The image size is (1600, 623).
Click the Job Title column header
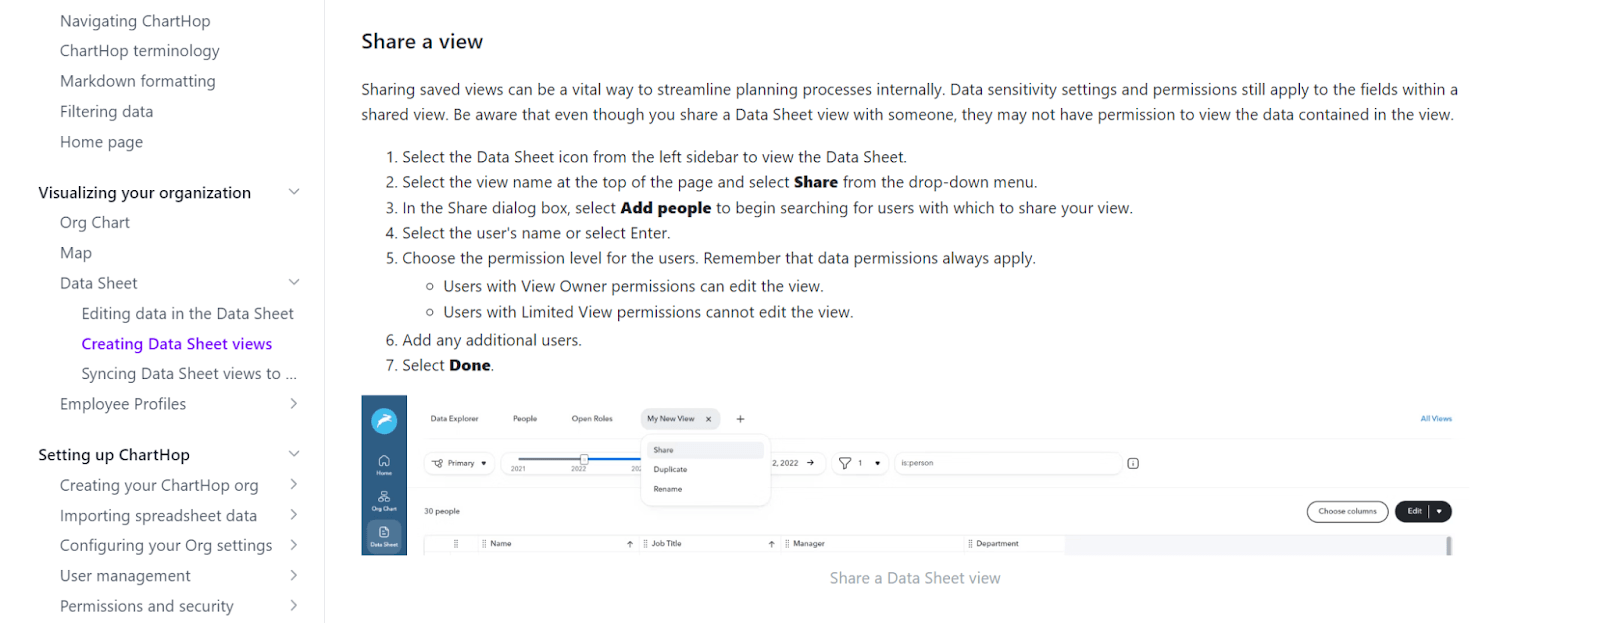666,544
